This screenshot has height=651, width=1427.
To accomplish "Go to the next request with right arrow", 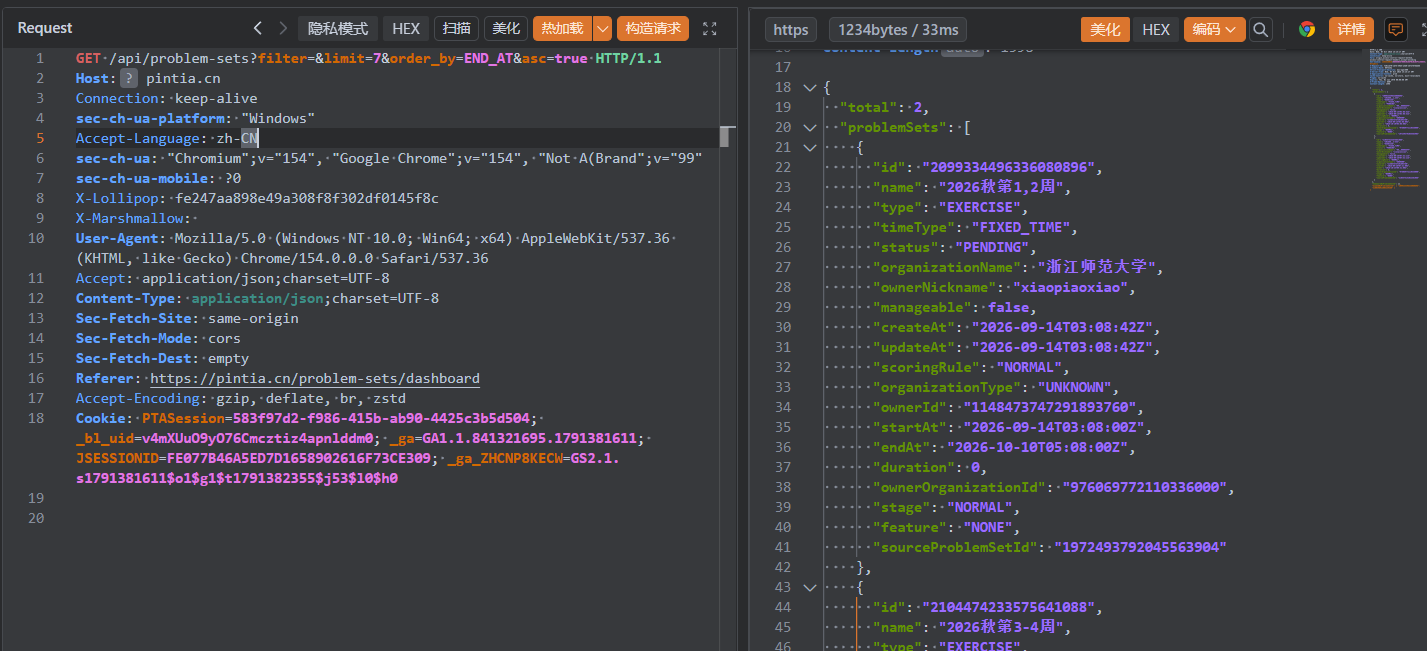I will point(283,29).
